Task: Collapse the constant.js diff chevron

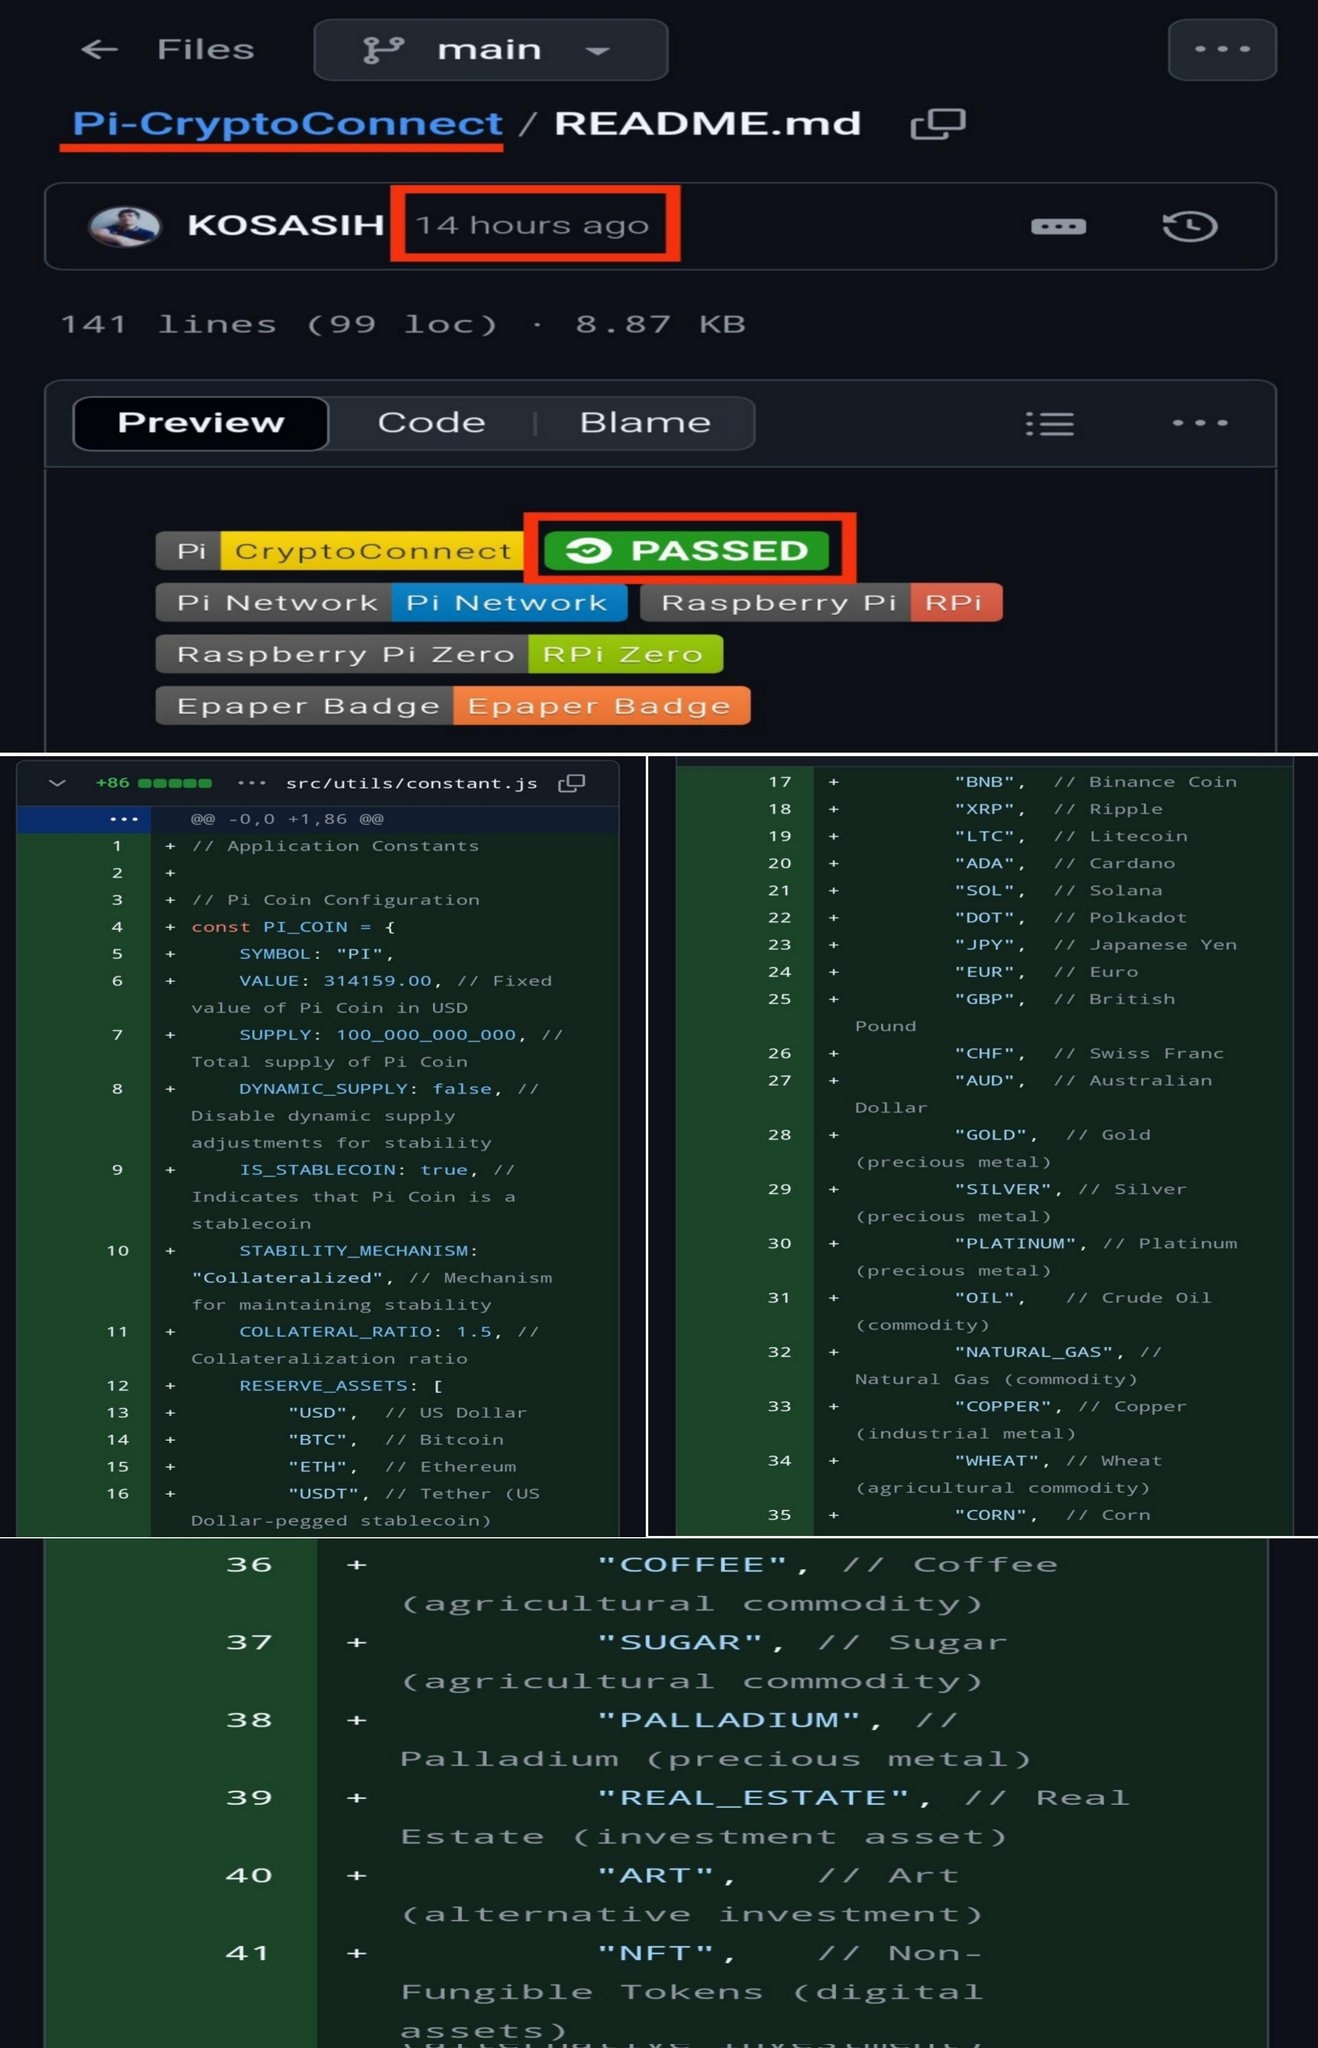Action: 57,783
